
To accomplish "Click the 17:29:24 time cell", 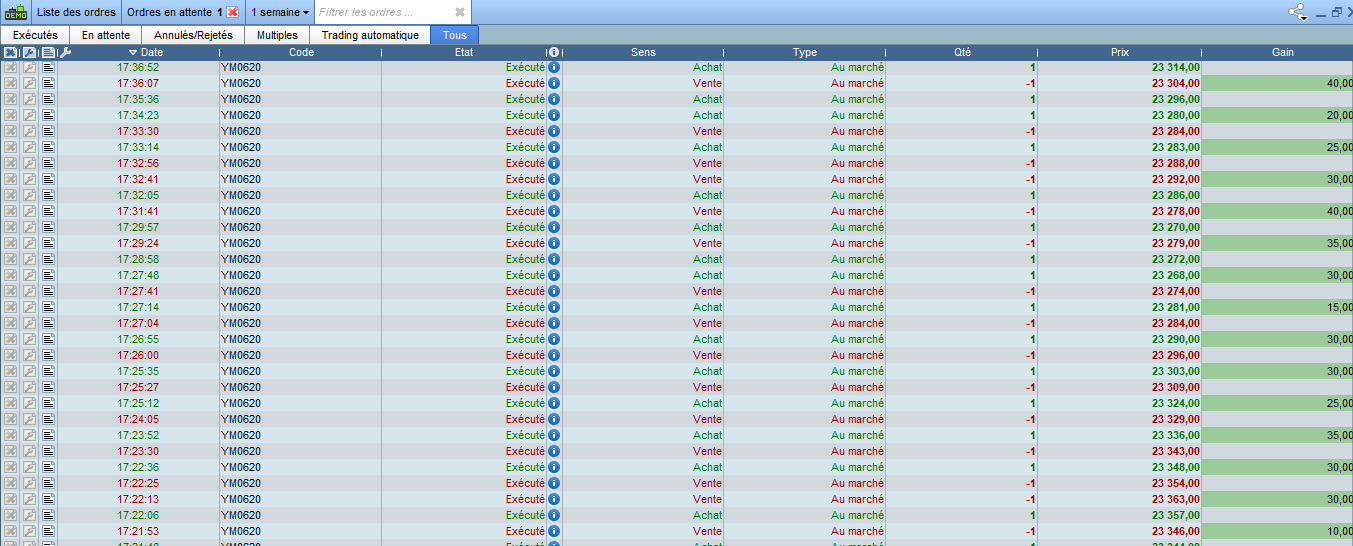I will 138,243.
